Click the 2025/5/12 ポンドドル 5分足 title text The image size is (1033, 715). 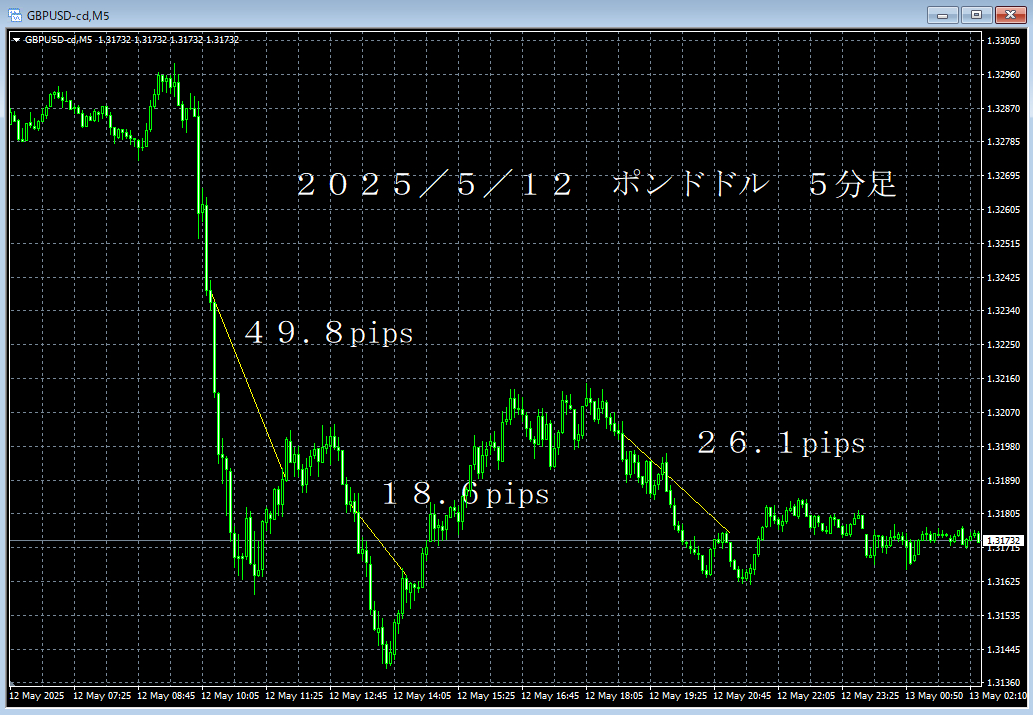pyautogui.click(x=597, y=184)
